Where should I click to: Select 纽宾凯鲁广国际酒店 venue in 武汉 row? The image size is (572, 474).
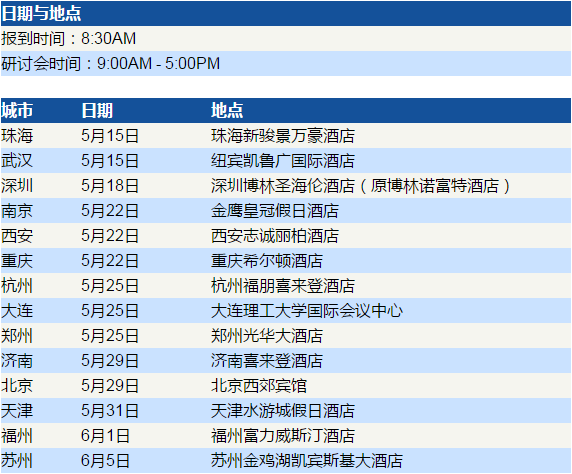coord(283,161)
